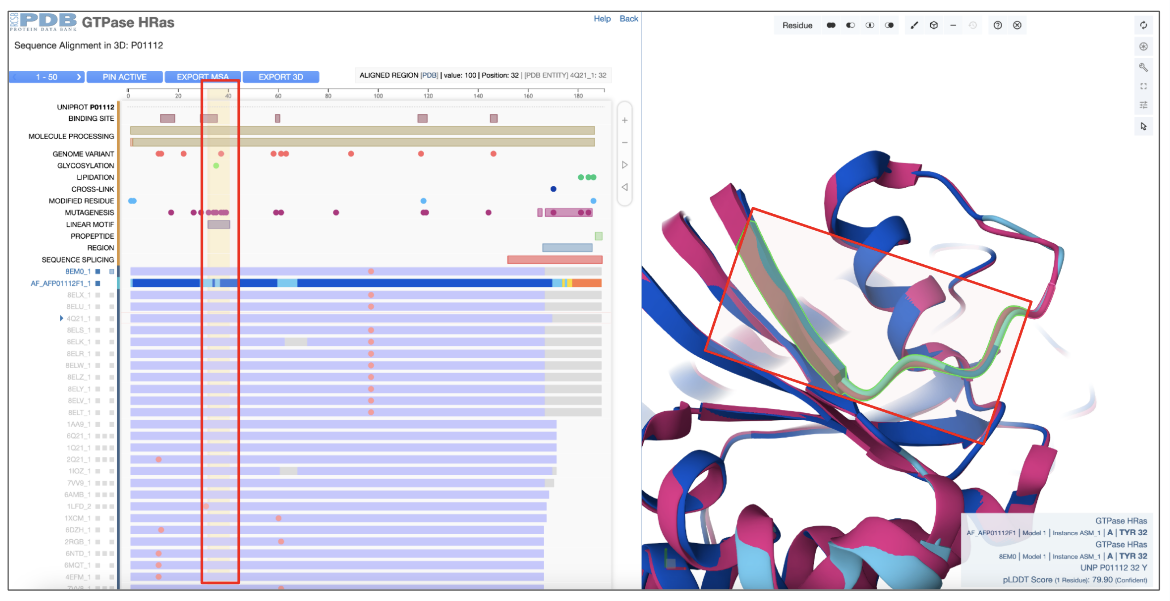1170x601 pixels.
Task: Click the cube representation icon
Action: 934,25
